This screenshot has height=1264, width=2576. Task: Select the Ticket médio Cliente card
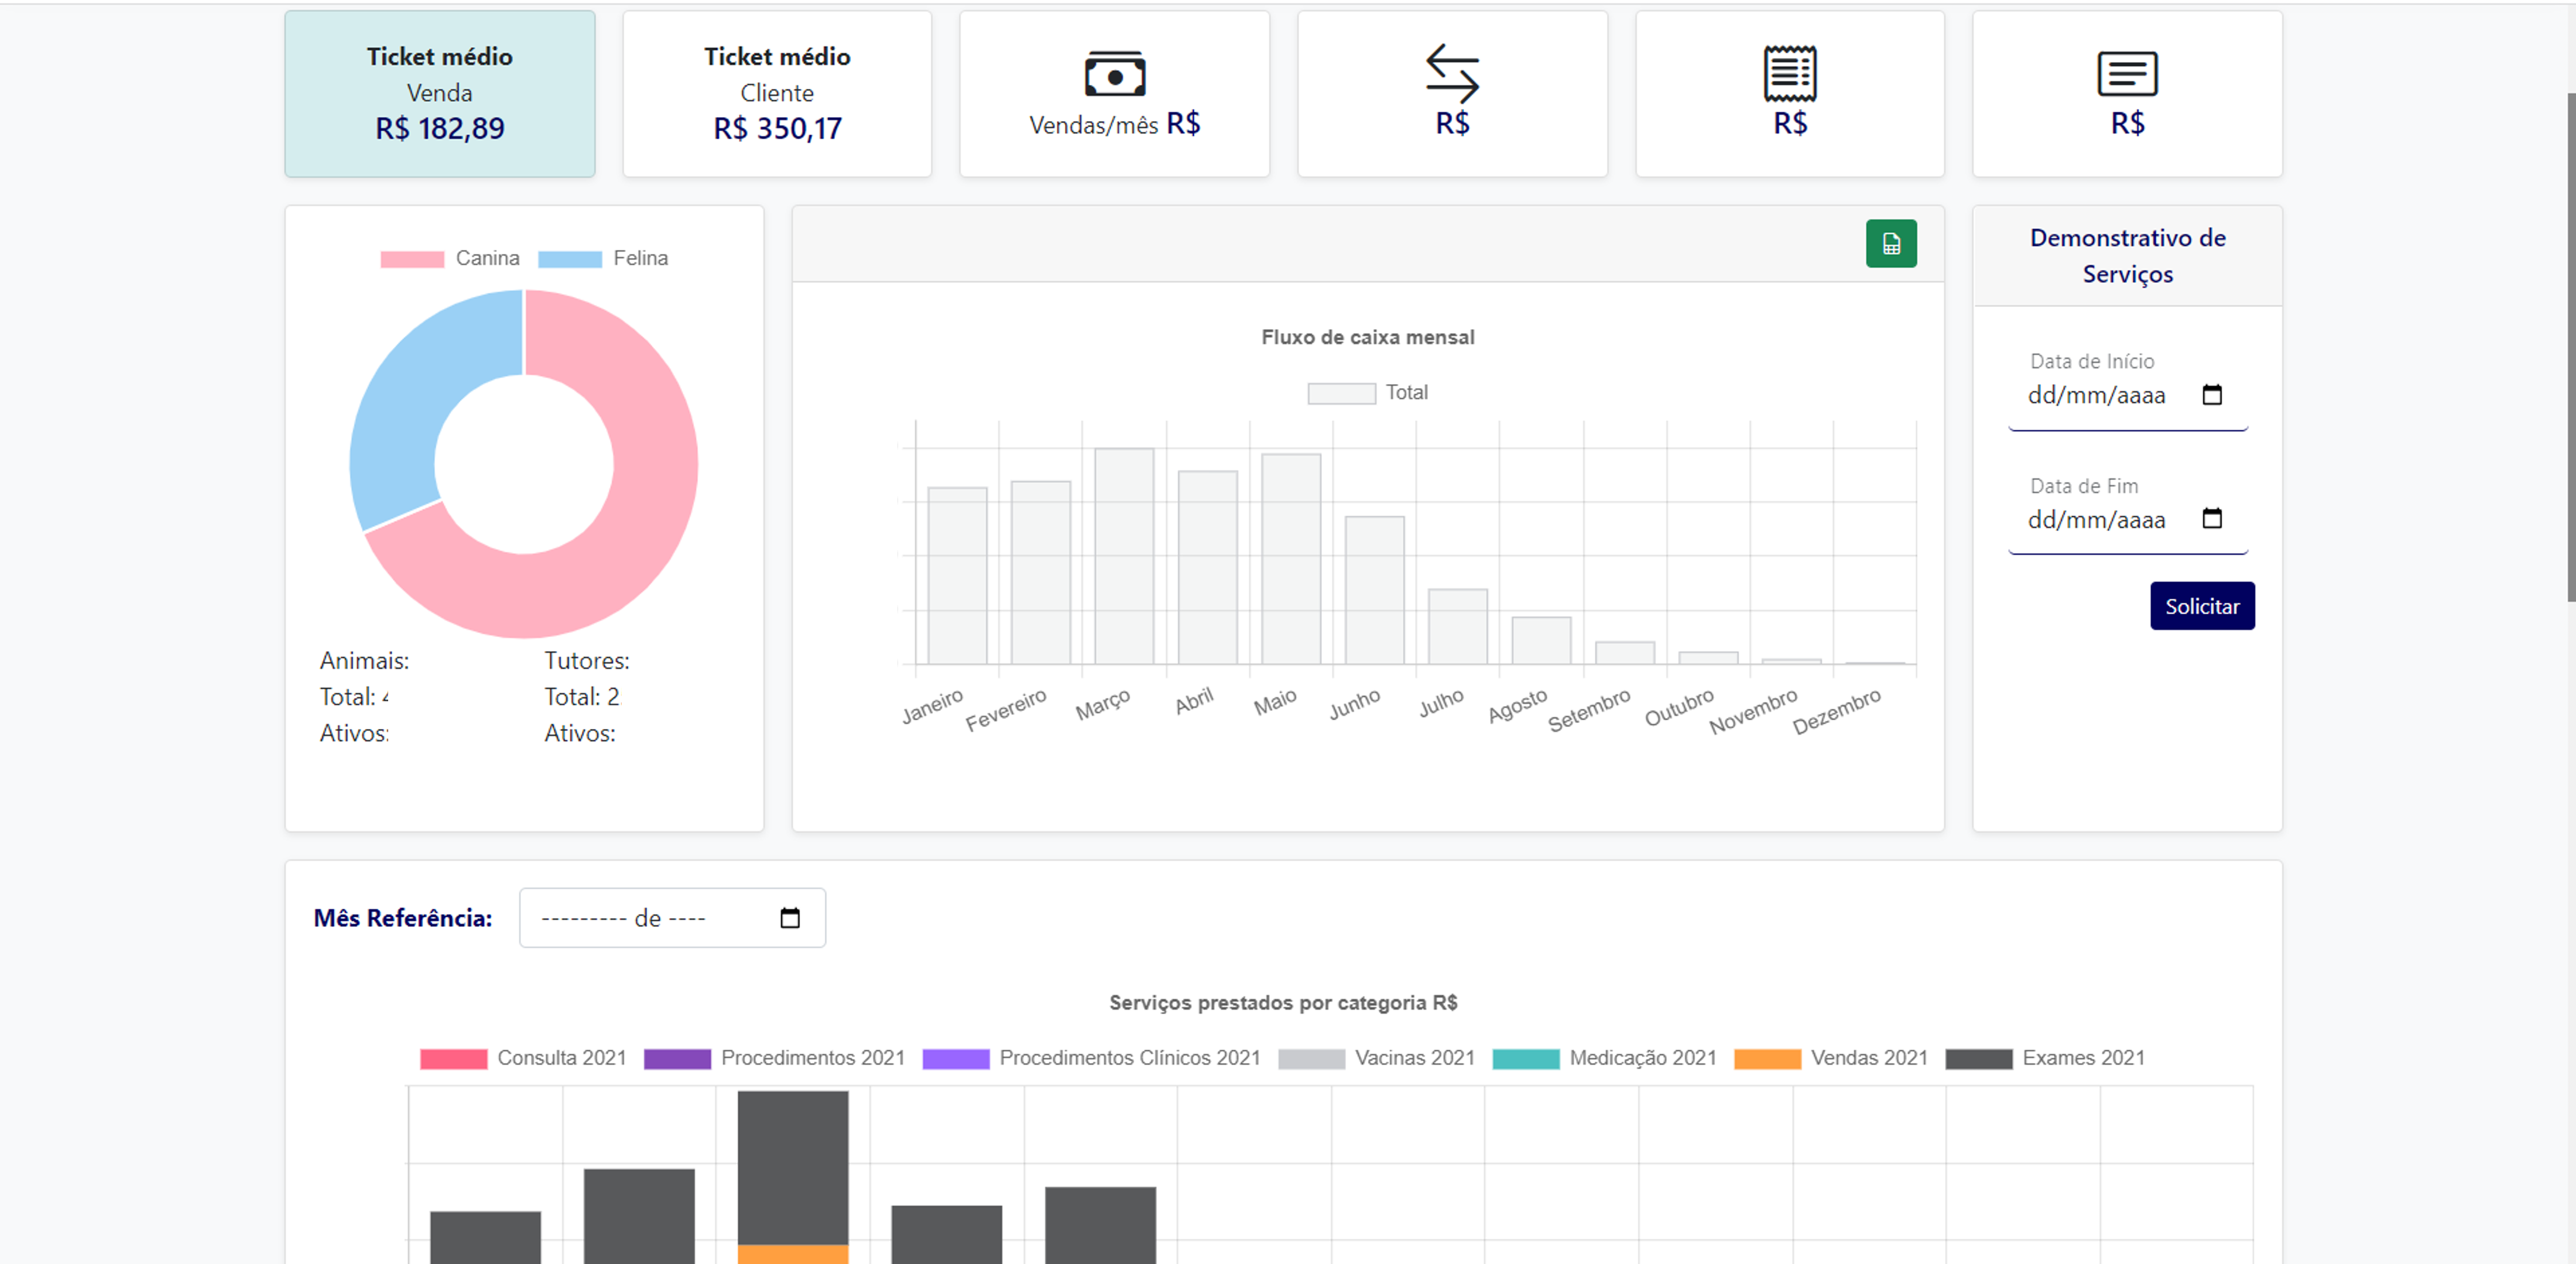(x=777, y=94)
